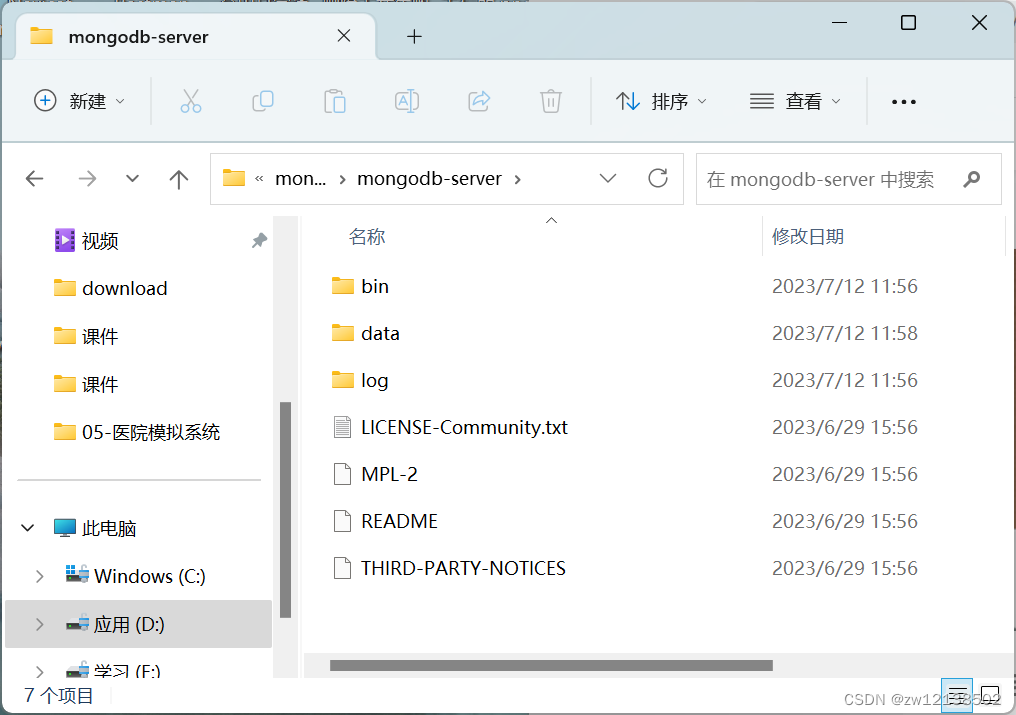Image resolution: width=1016 pixels, height=715 pixels.
Task: Collapse the 此电脑 tree node
Action: (27, 528)
